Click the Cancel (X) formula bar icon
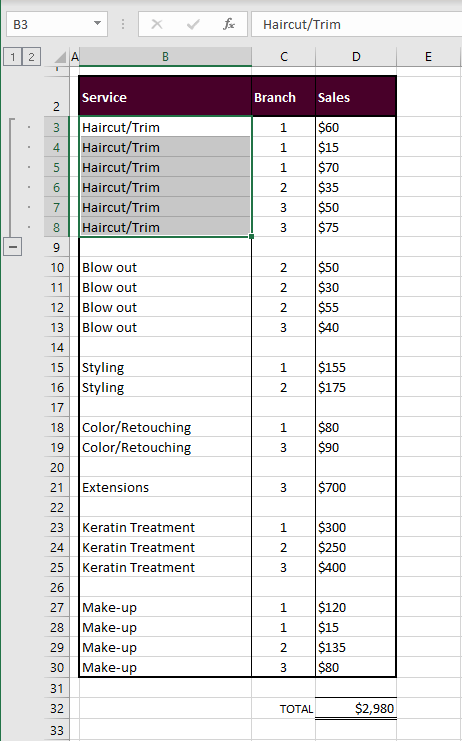The image size is (462, 741). [157, 24]
